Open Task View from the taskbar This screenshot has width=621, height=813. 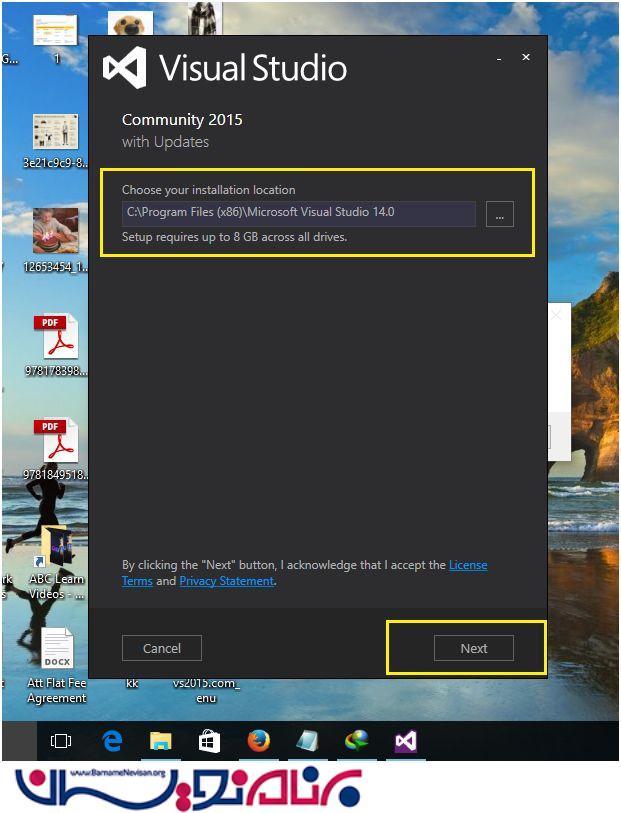61,741
